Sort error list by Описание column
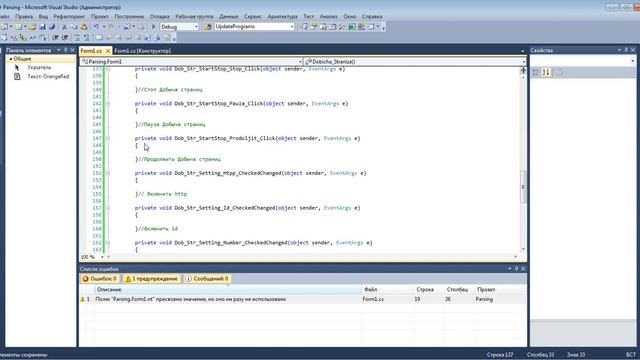This screenshot has width=640, height=360. 228,289
